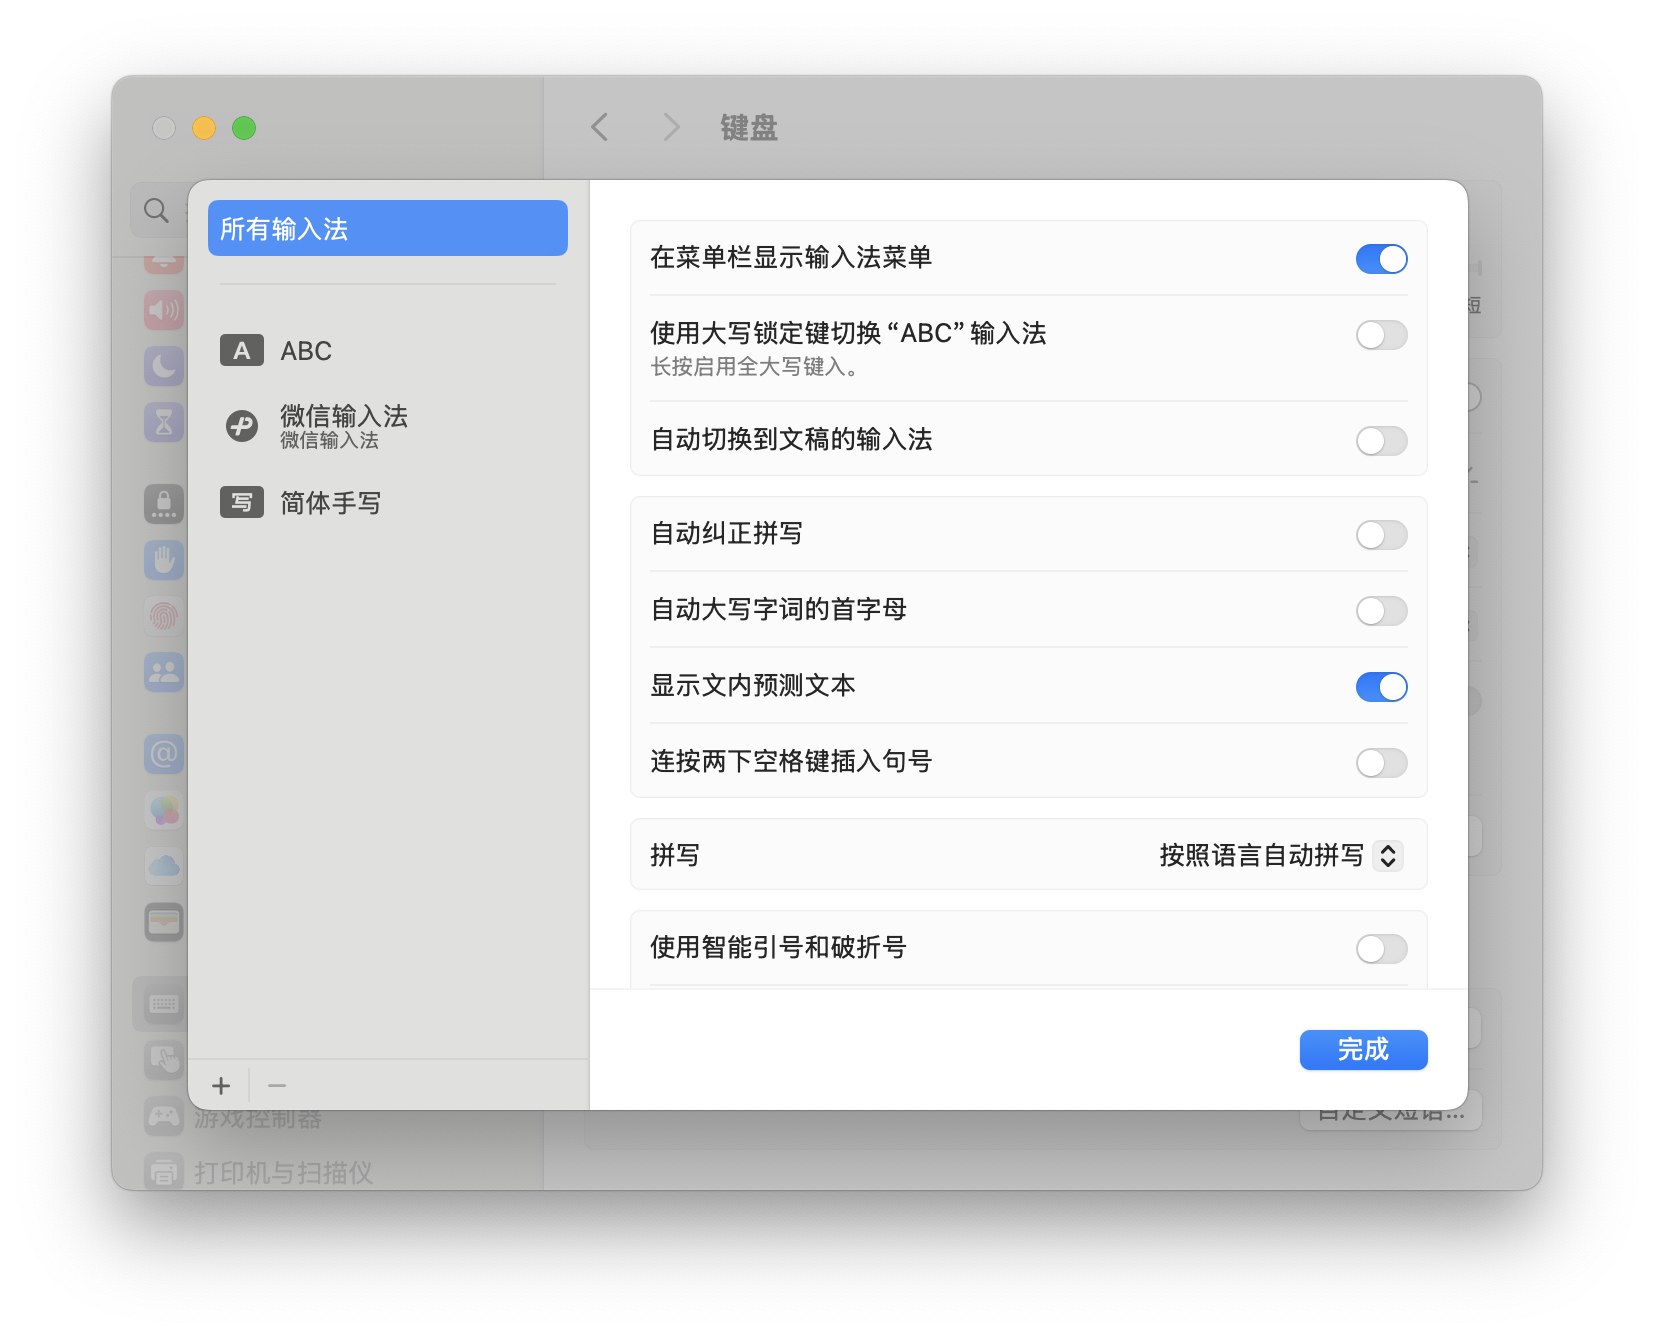Screen dimensions: 1654x1338
Task: Open Wallet settings via the card icon
Action: 163,922
